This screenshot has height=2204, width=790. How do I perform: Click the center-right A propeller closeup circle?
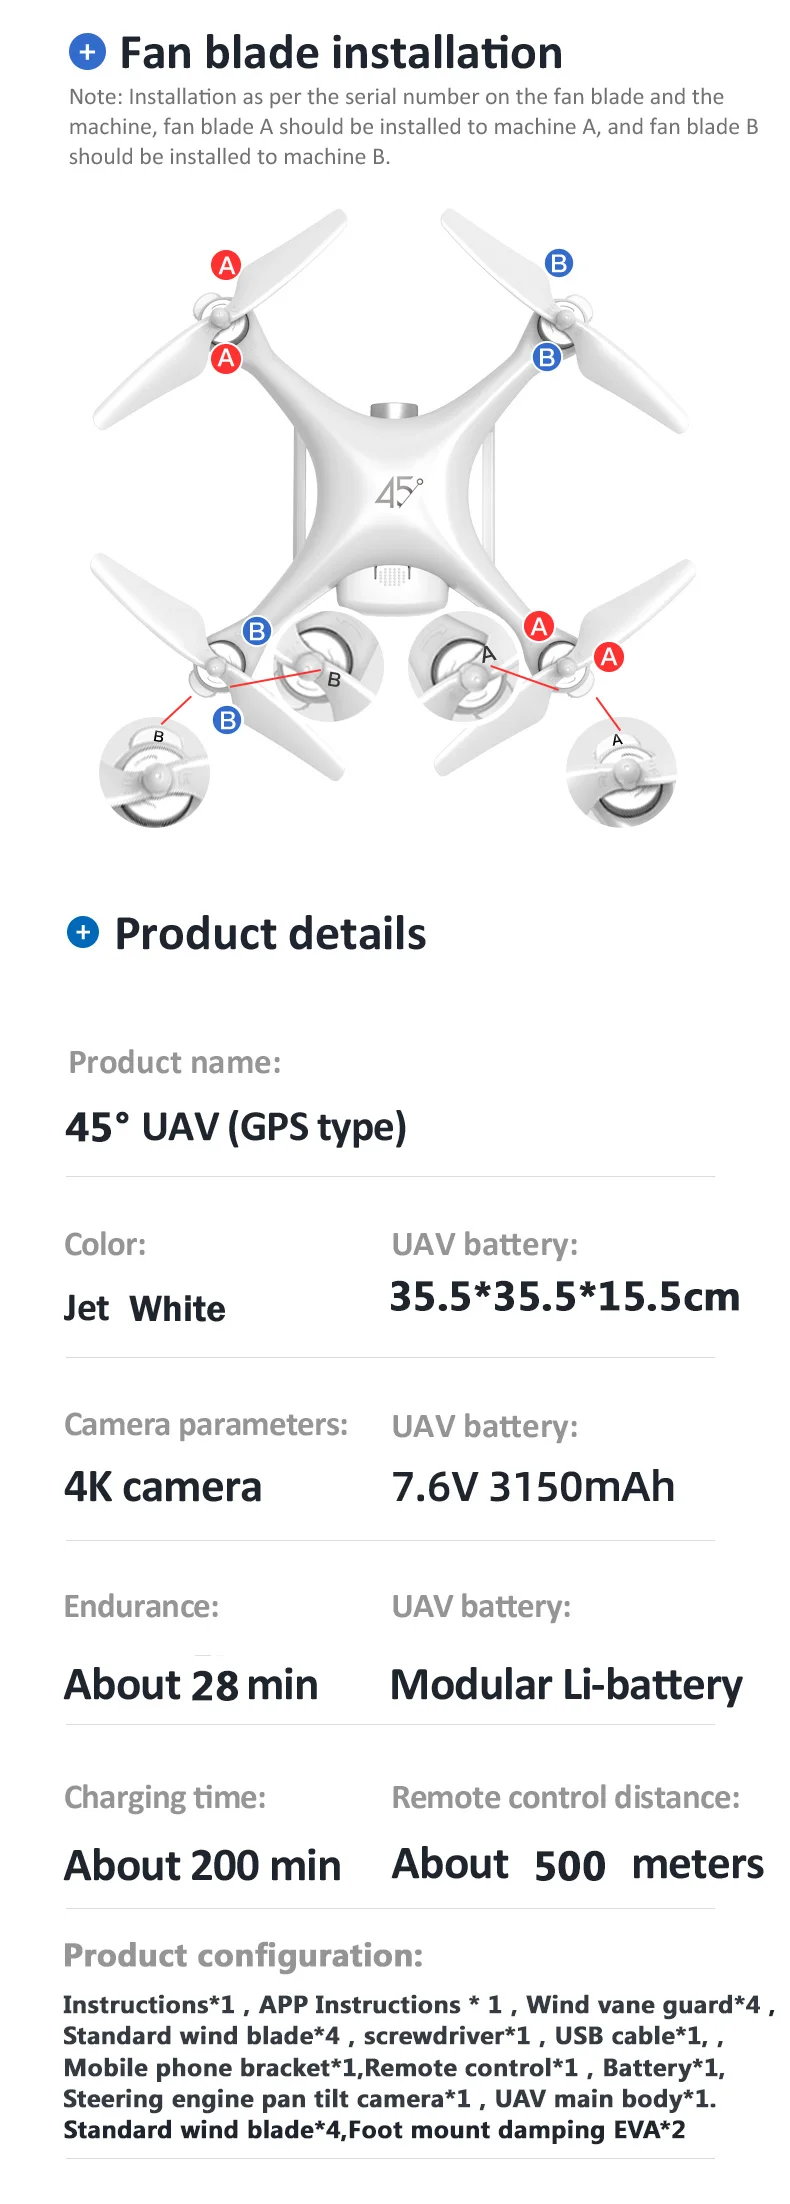click(465, 667)
